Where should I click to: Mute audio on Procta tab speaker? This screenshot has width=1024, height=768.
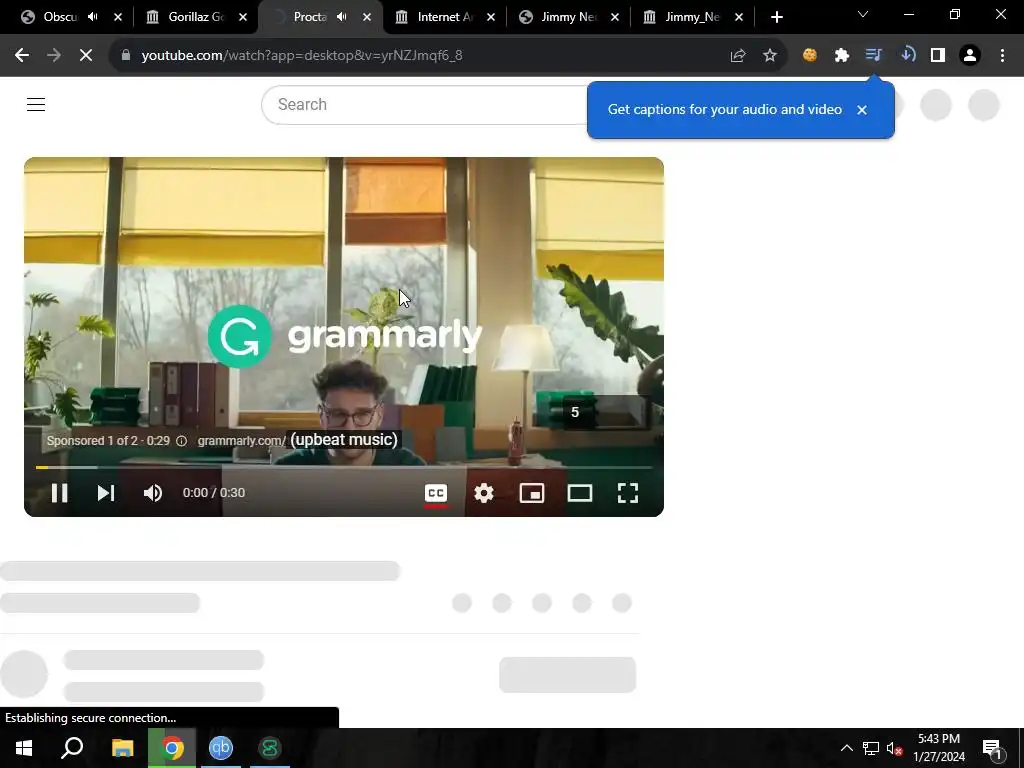[342, 17]
